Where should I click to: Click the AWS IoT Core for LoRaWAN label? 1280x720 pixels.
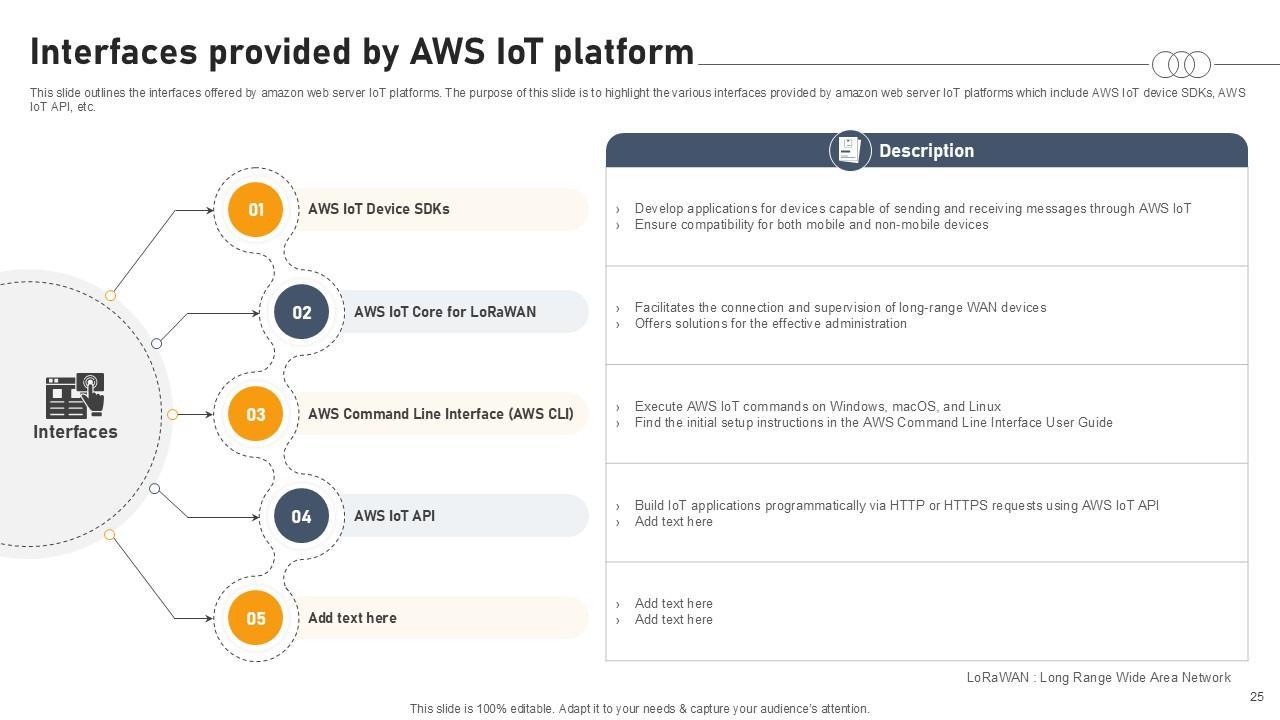(444, 312)
